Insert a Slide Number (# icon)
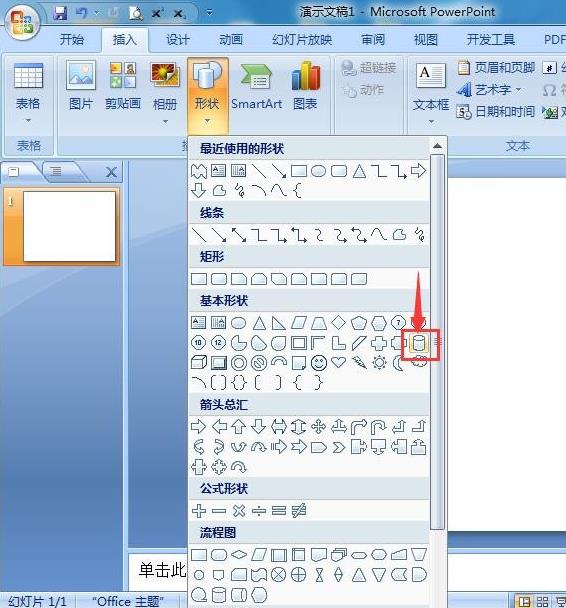This screenshot has height=608, width=566. 549,68
